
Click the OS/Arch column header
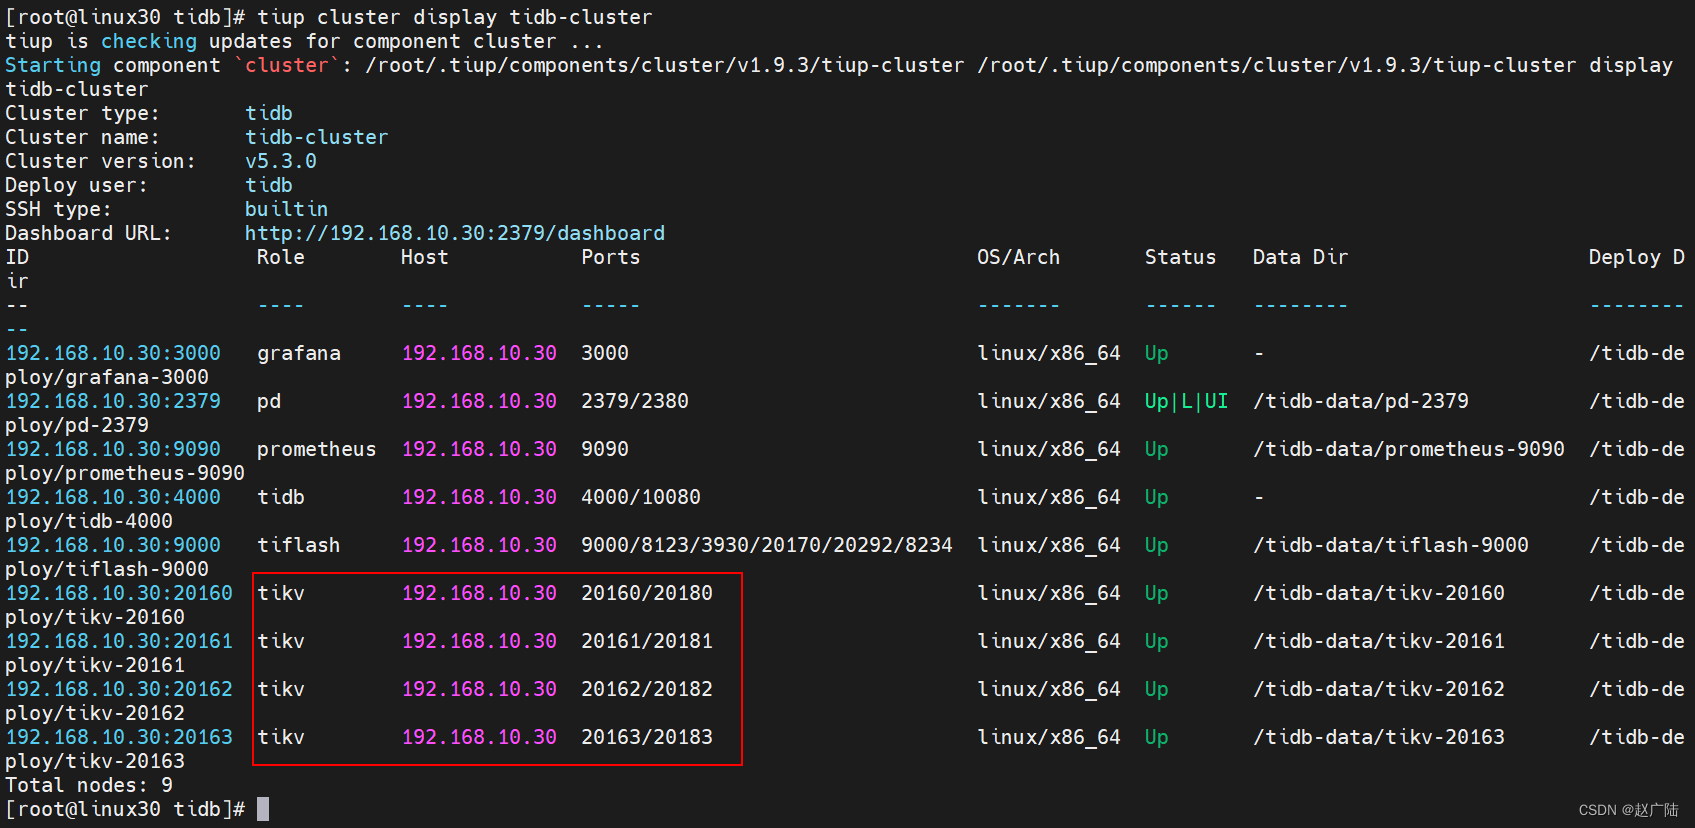click(x=1019, y=257)
